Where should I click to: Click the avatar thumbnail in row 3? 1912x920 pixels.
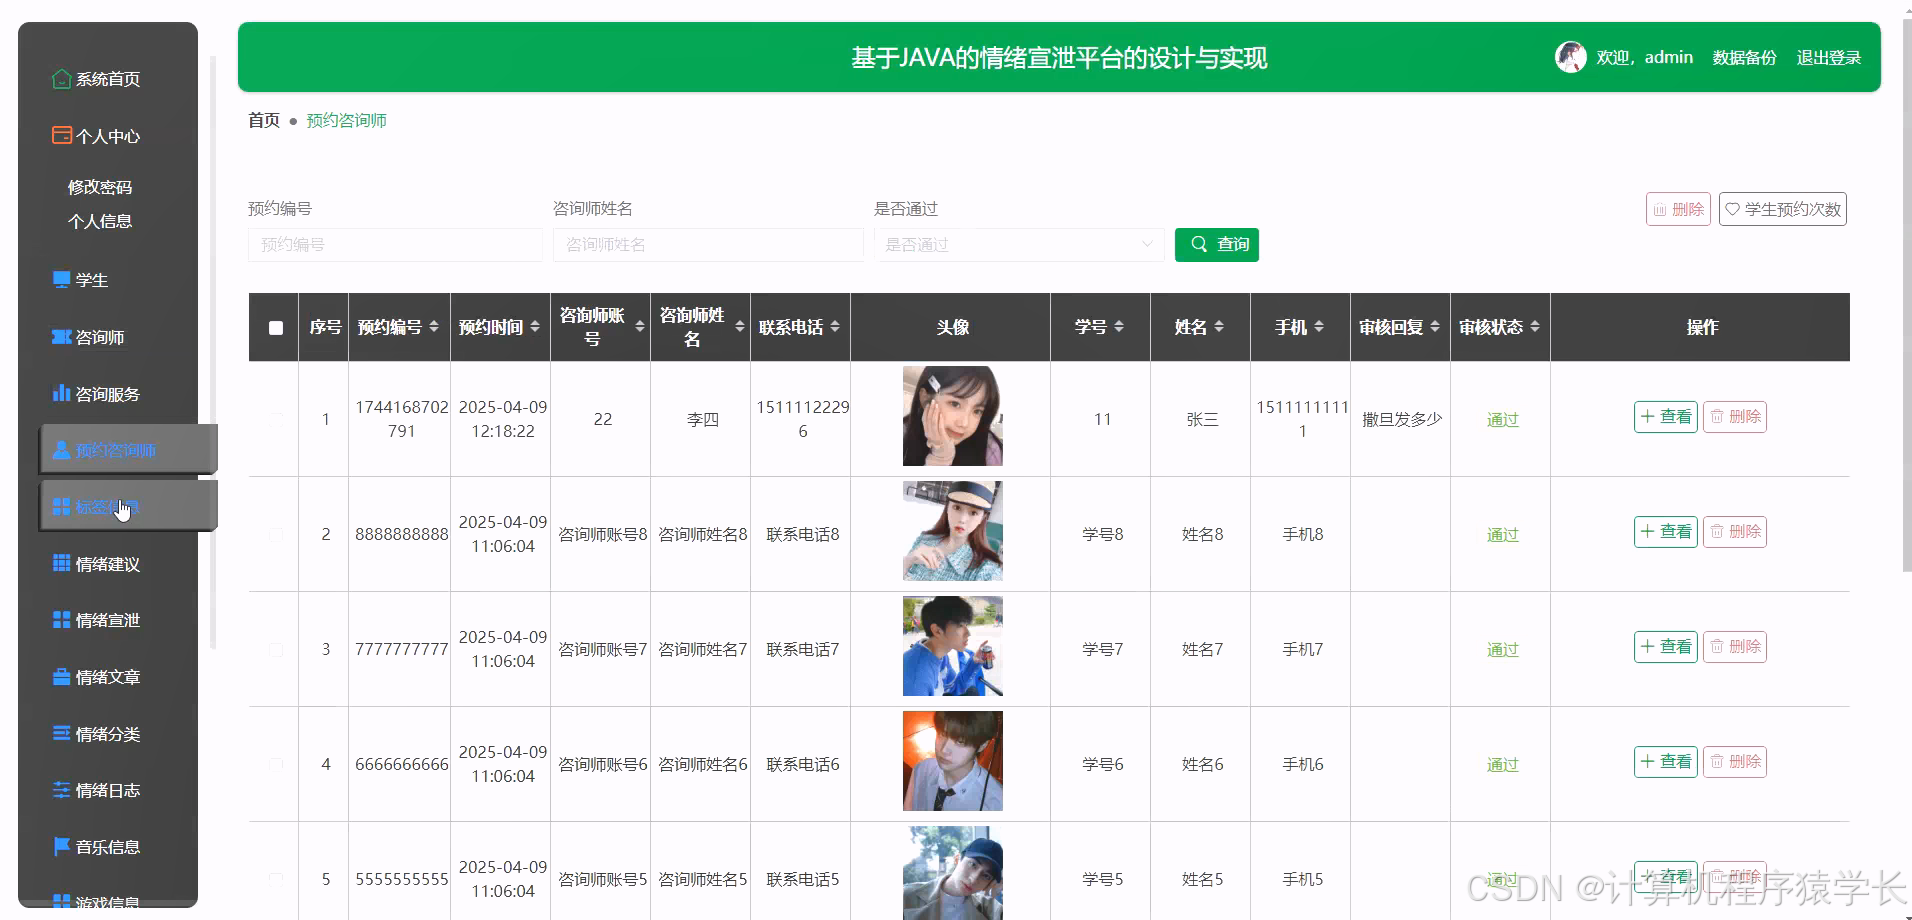coord(953,646)
